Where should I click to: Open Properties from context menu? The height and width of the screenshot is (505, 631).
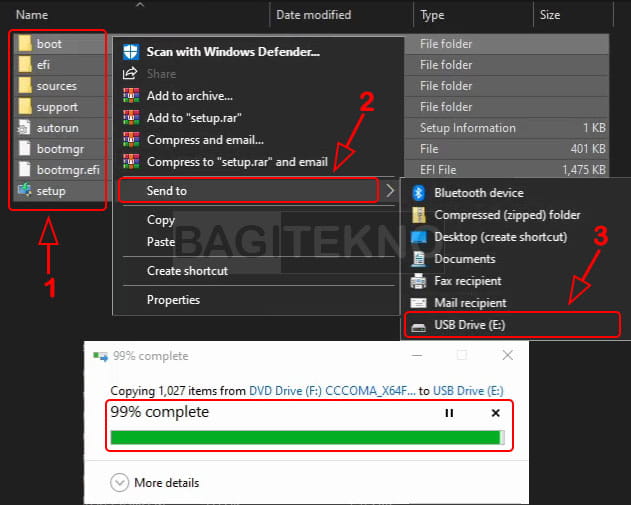click(173, 300)
